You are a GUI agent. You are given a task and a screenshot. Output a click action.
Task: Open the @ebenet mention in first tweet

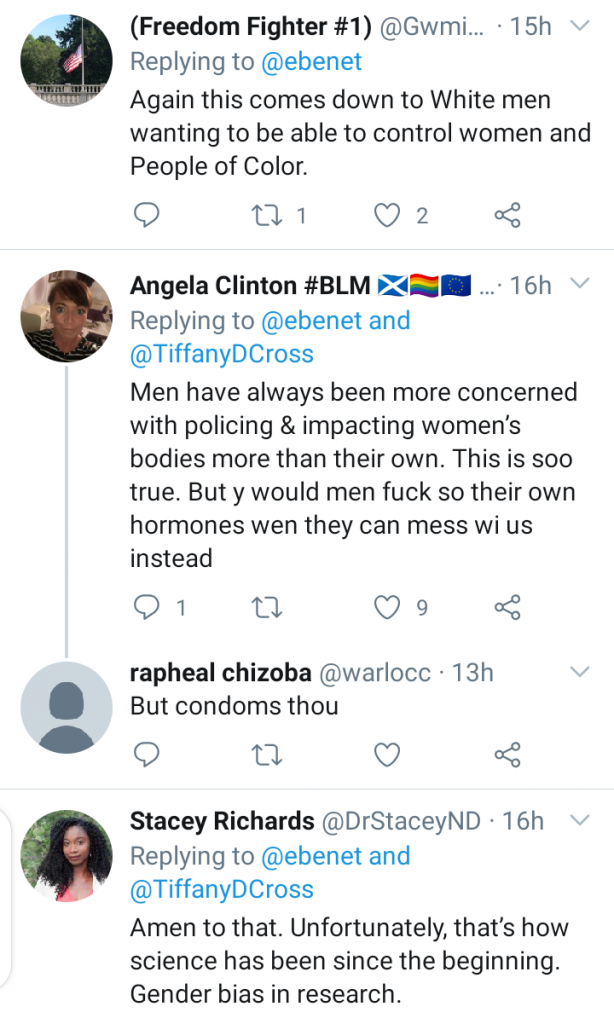(310, 62)
